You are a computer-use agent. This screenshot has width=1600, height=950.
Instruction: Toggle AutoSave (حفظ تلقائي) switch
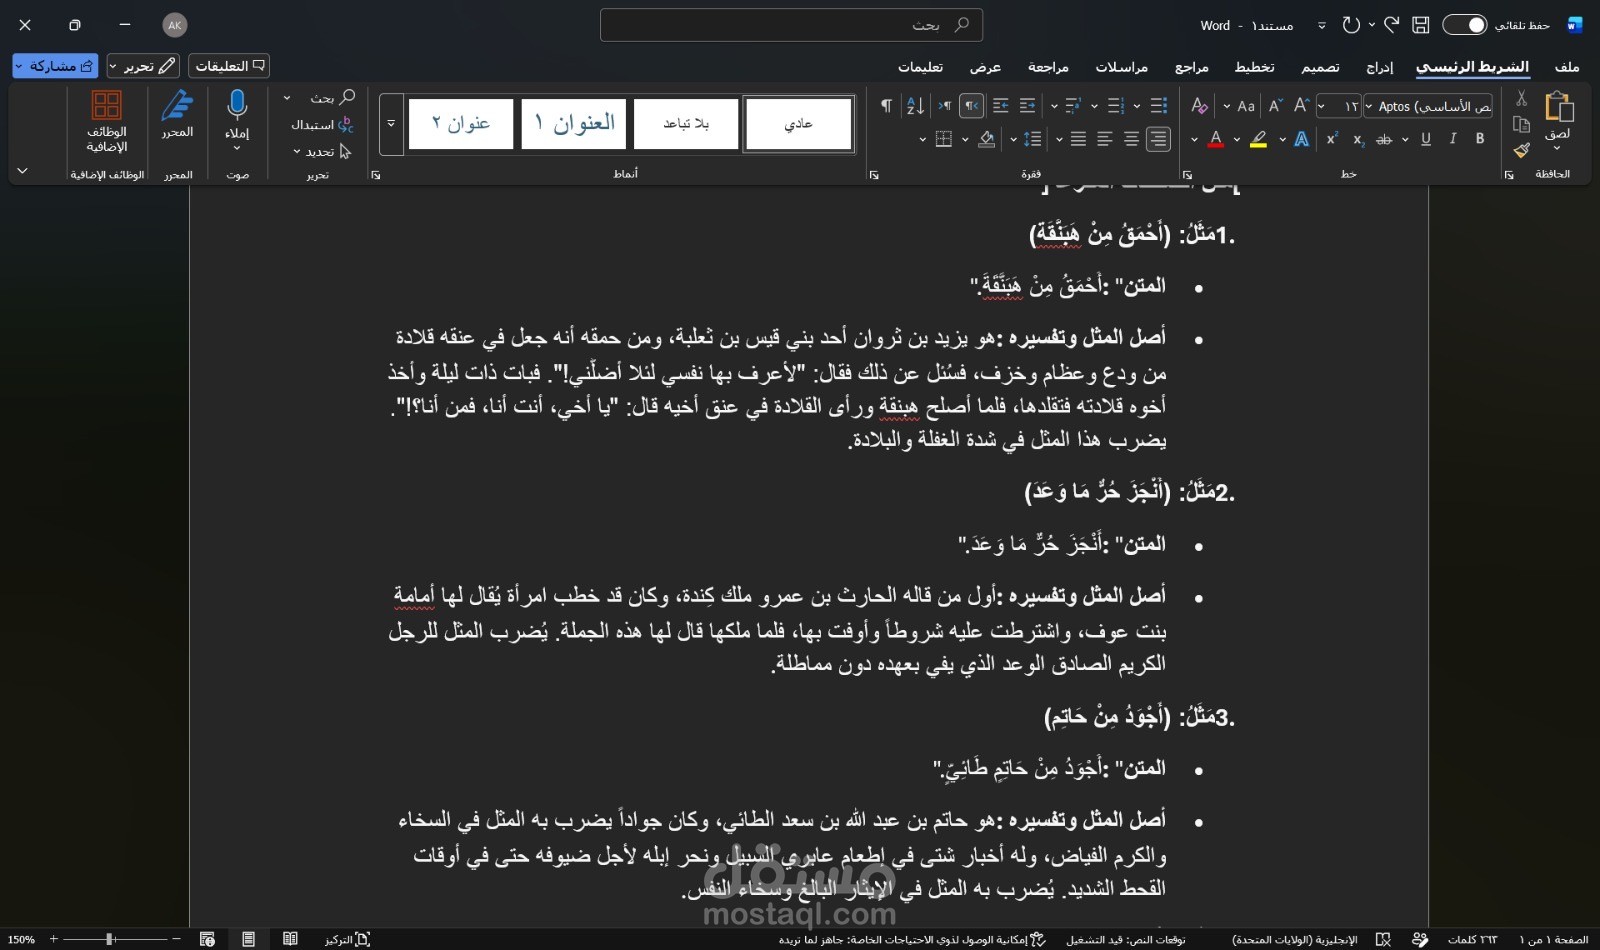pyautogui.click(x=1464, y=25)
